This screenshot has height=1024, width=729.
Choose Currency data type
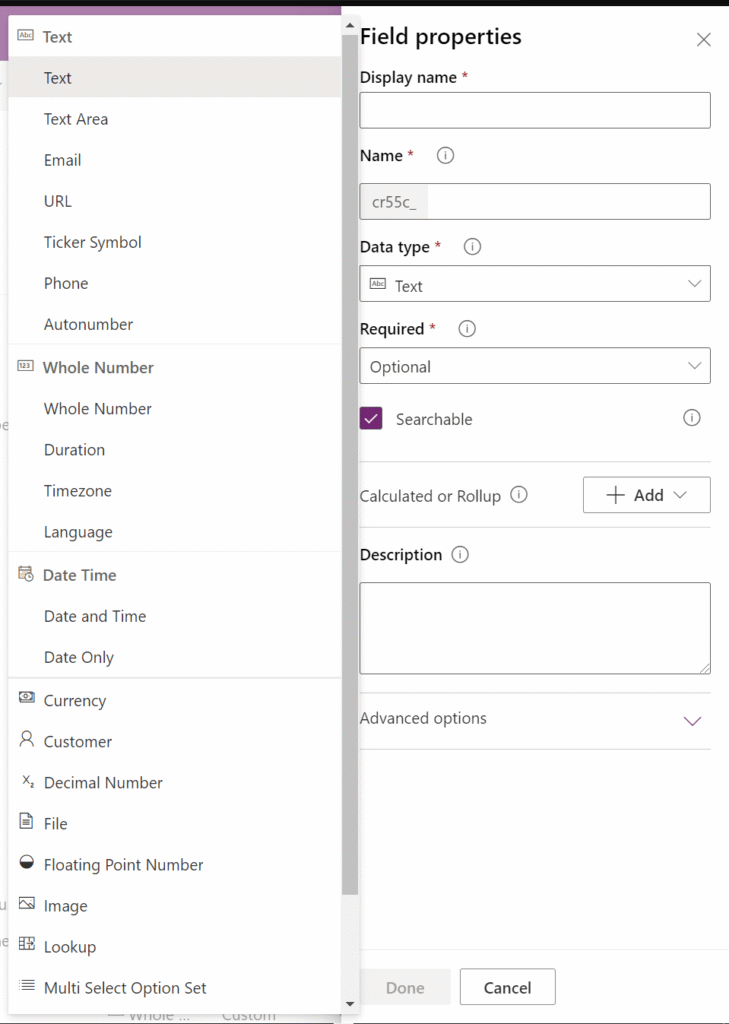(174, 700)
